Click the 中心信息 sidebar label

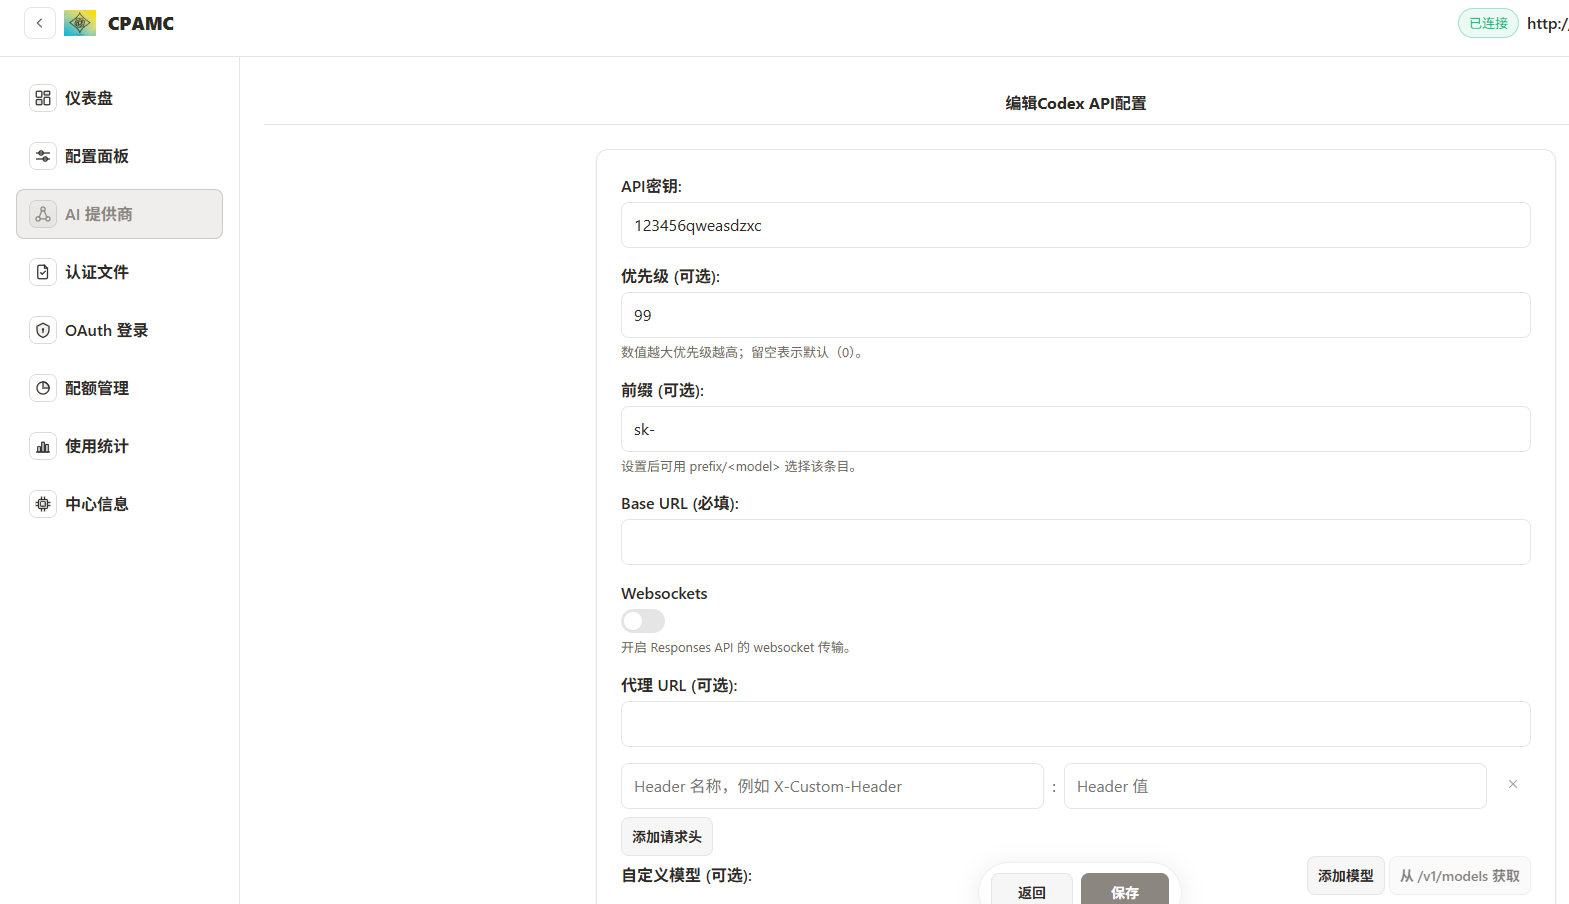point(97,504)
